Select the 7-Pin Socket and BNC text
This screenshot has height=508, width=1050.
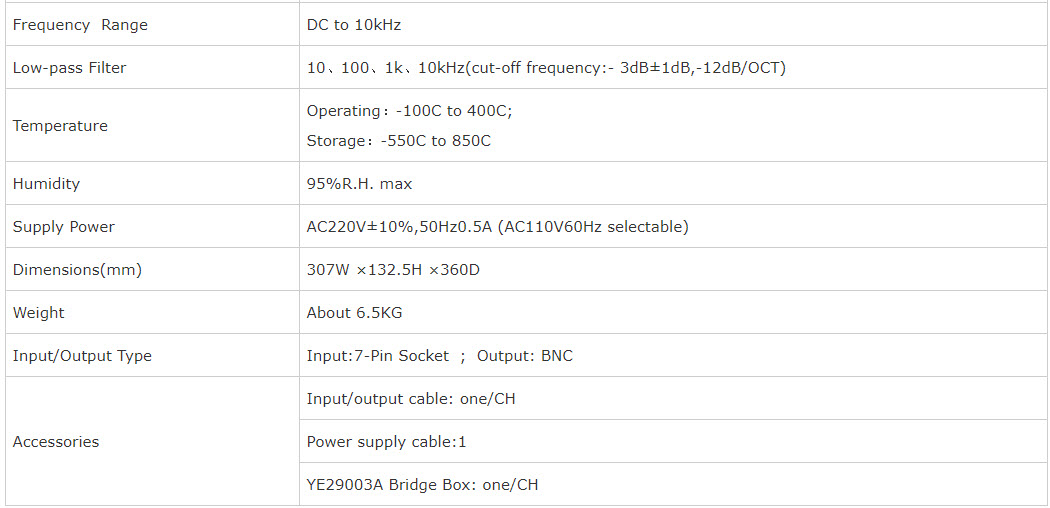coord(440,355)
